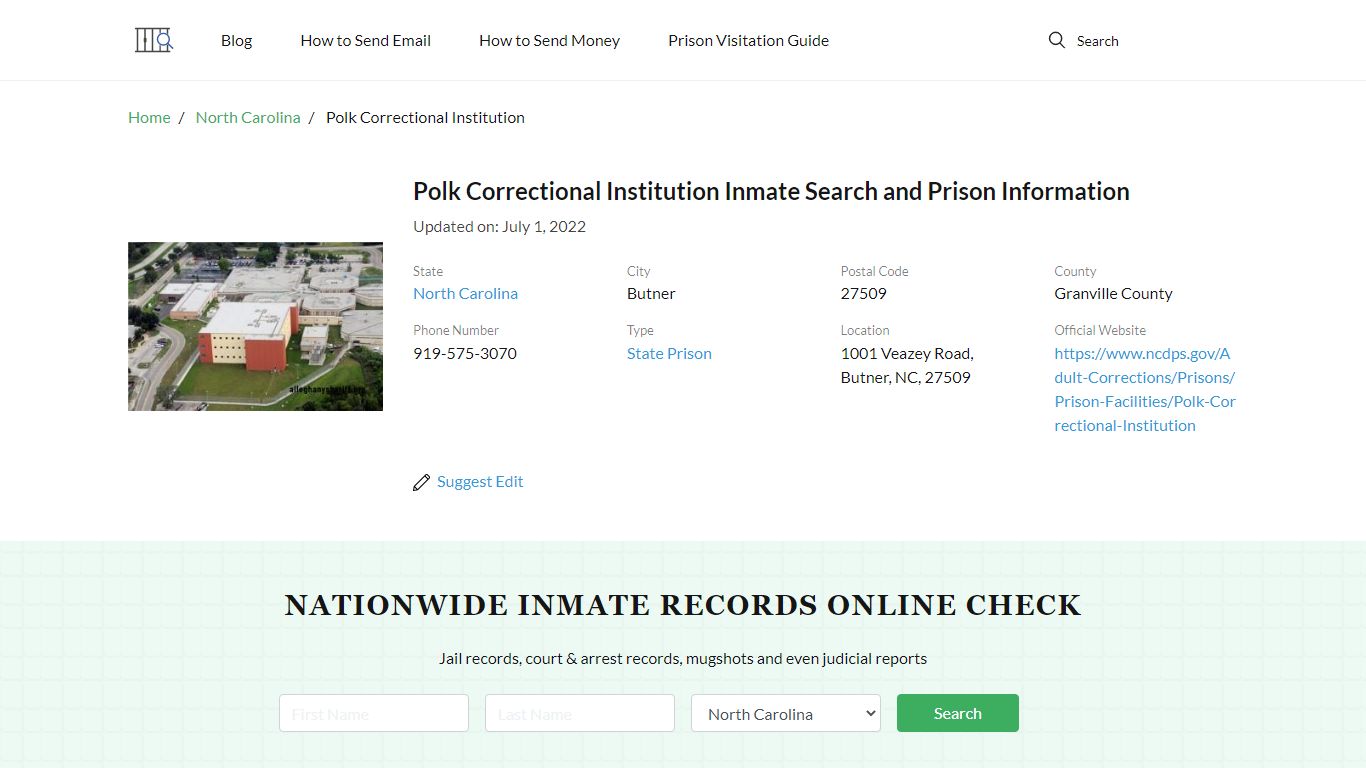Click the site logo icon

154,40
